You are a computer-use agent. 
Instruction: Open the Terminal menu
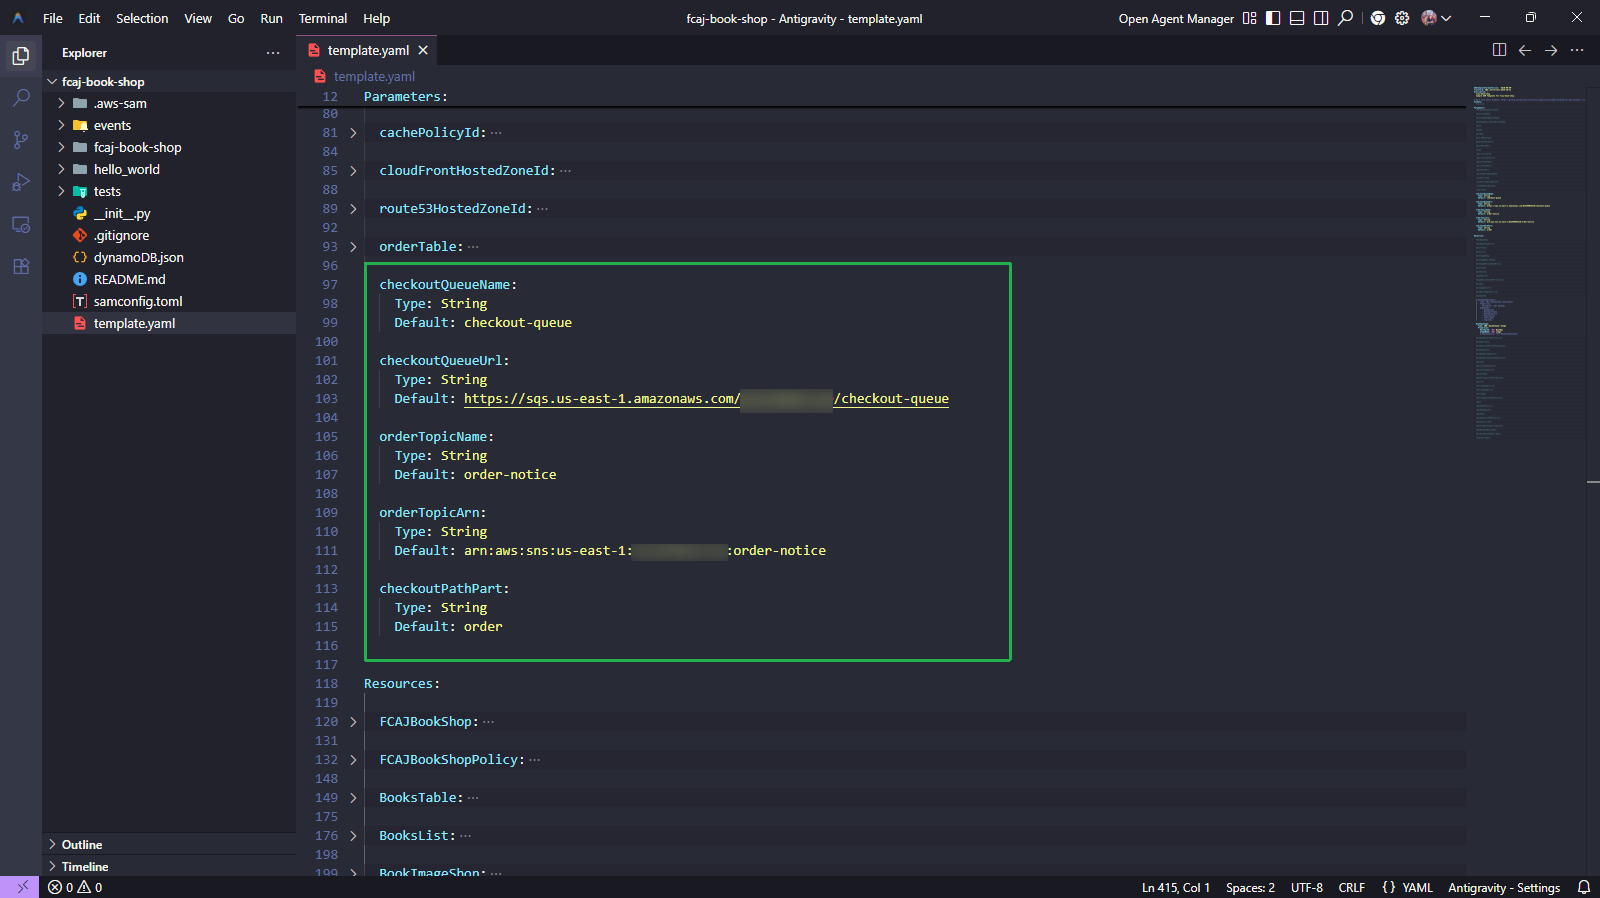[323, 18]
